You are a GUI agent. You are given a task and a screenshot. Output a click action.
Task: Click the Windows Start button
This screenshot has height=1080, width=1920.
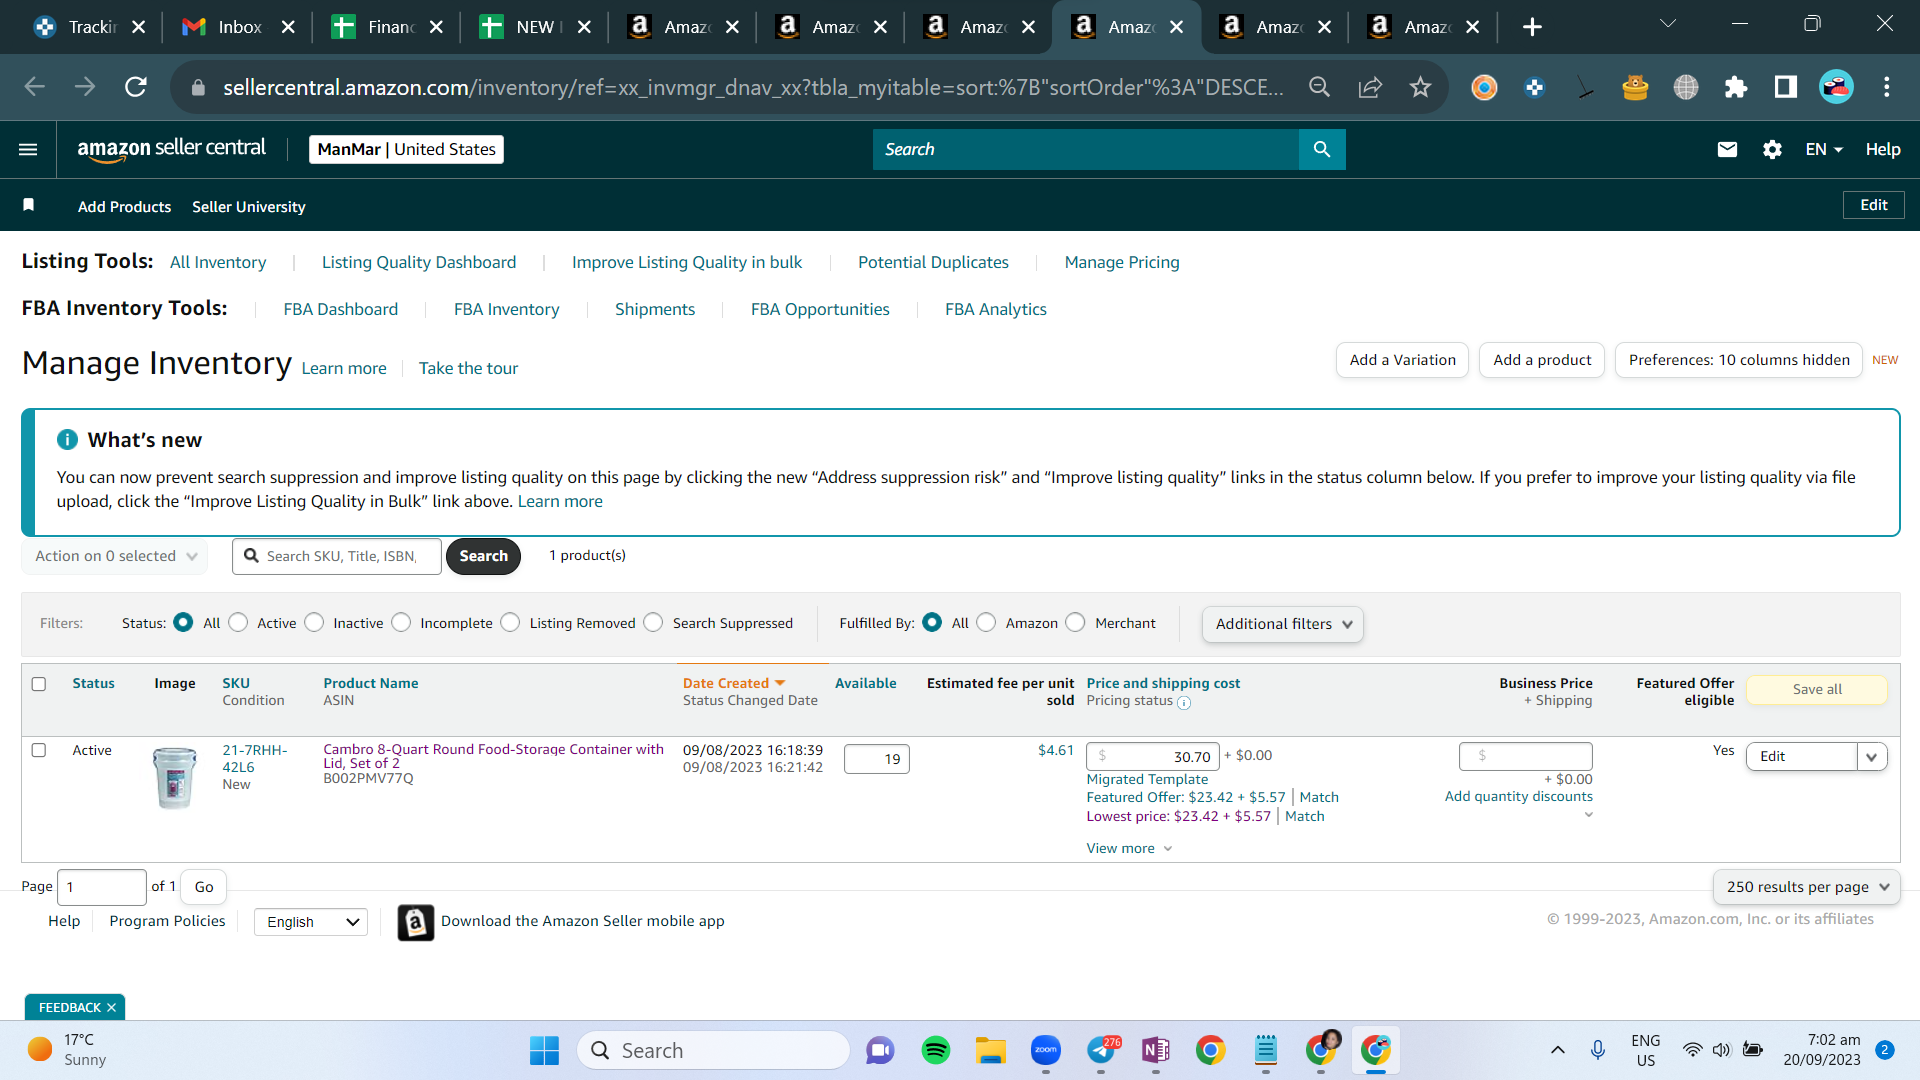point(544,1050)
